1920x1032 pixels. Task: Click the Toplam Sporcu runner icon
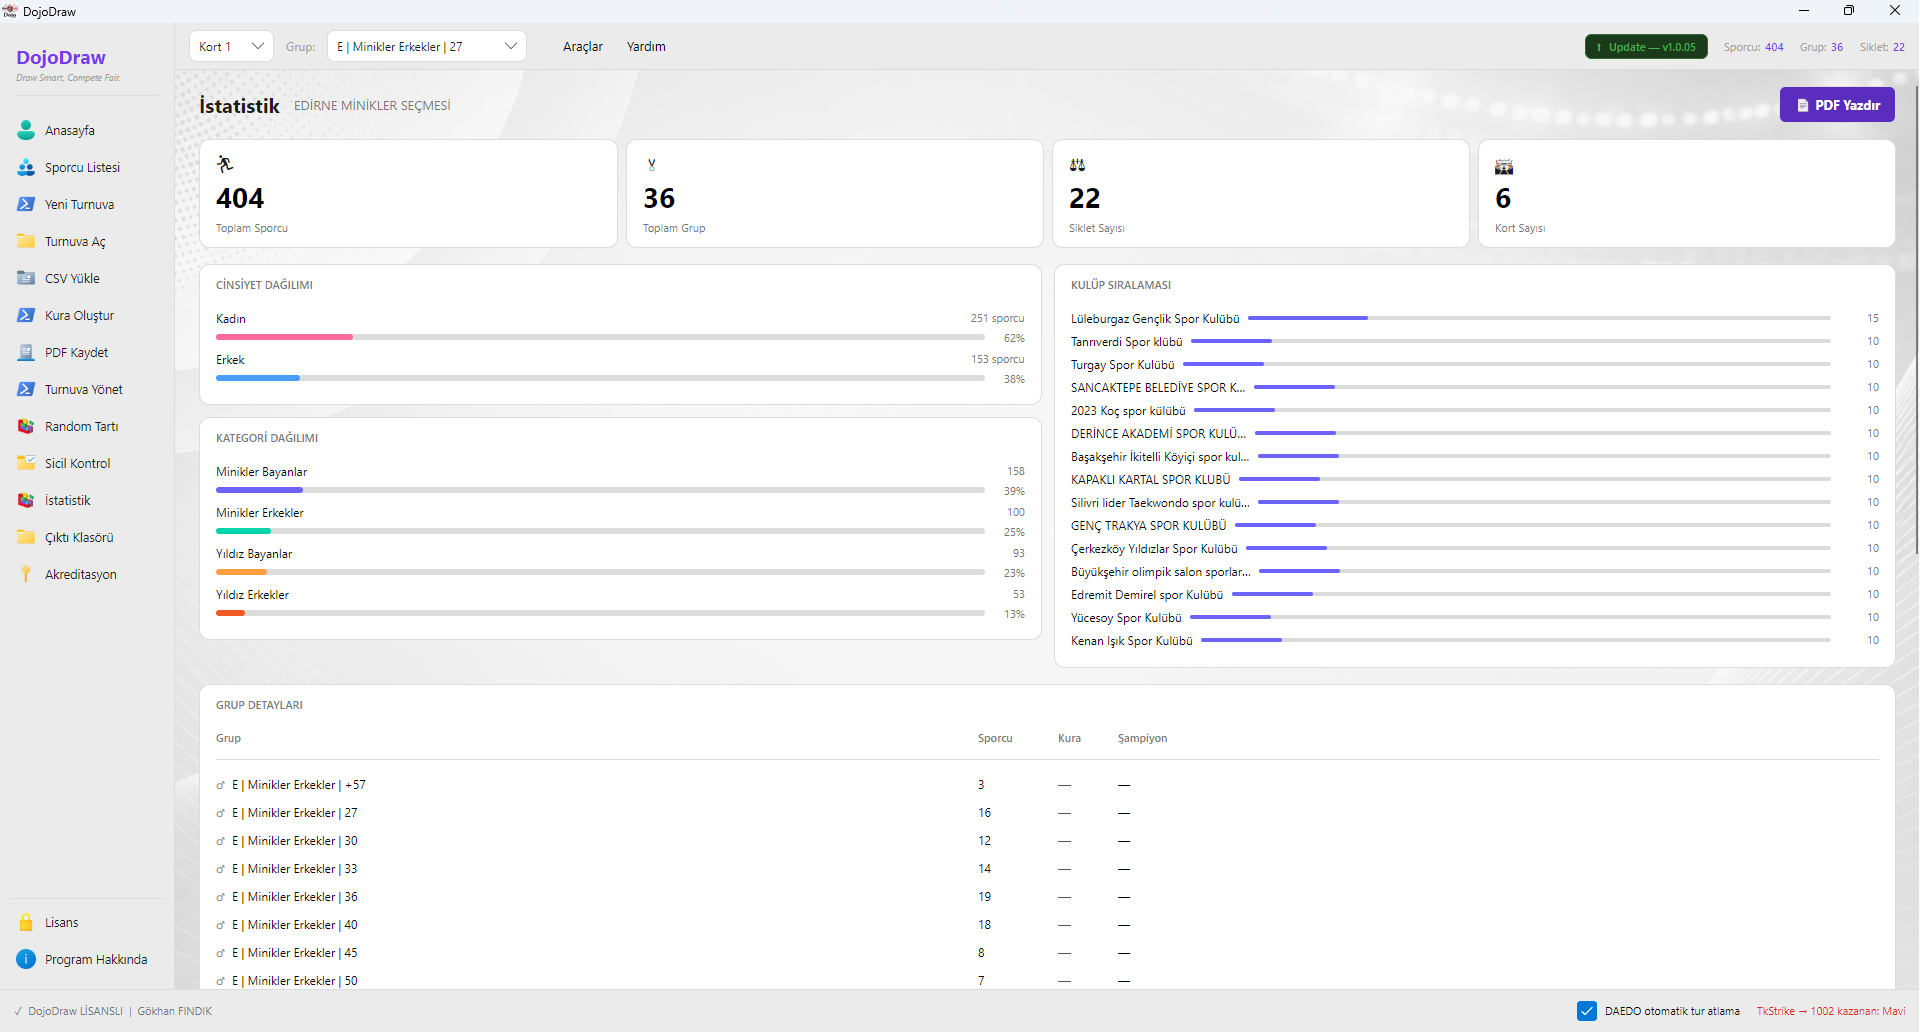coord(225,164)
